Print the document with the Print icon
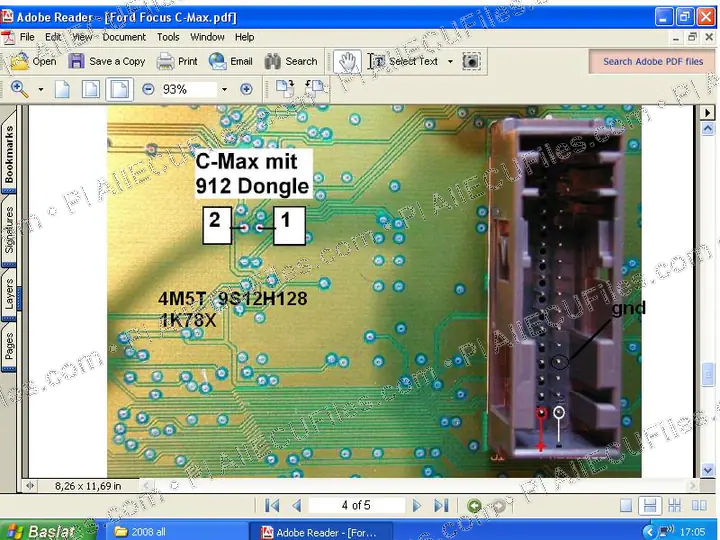The height and width of the screenshot is (540, 720). pyautogui.click(x=165, y=61)
